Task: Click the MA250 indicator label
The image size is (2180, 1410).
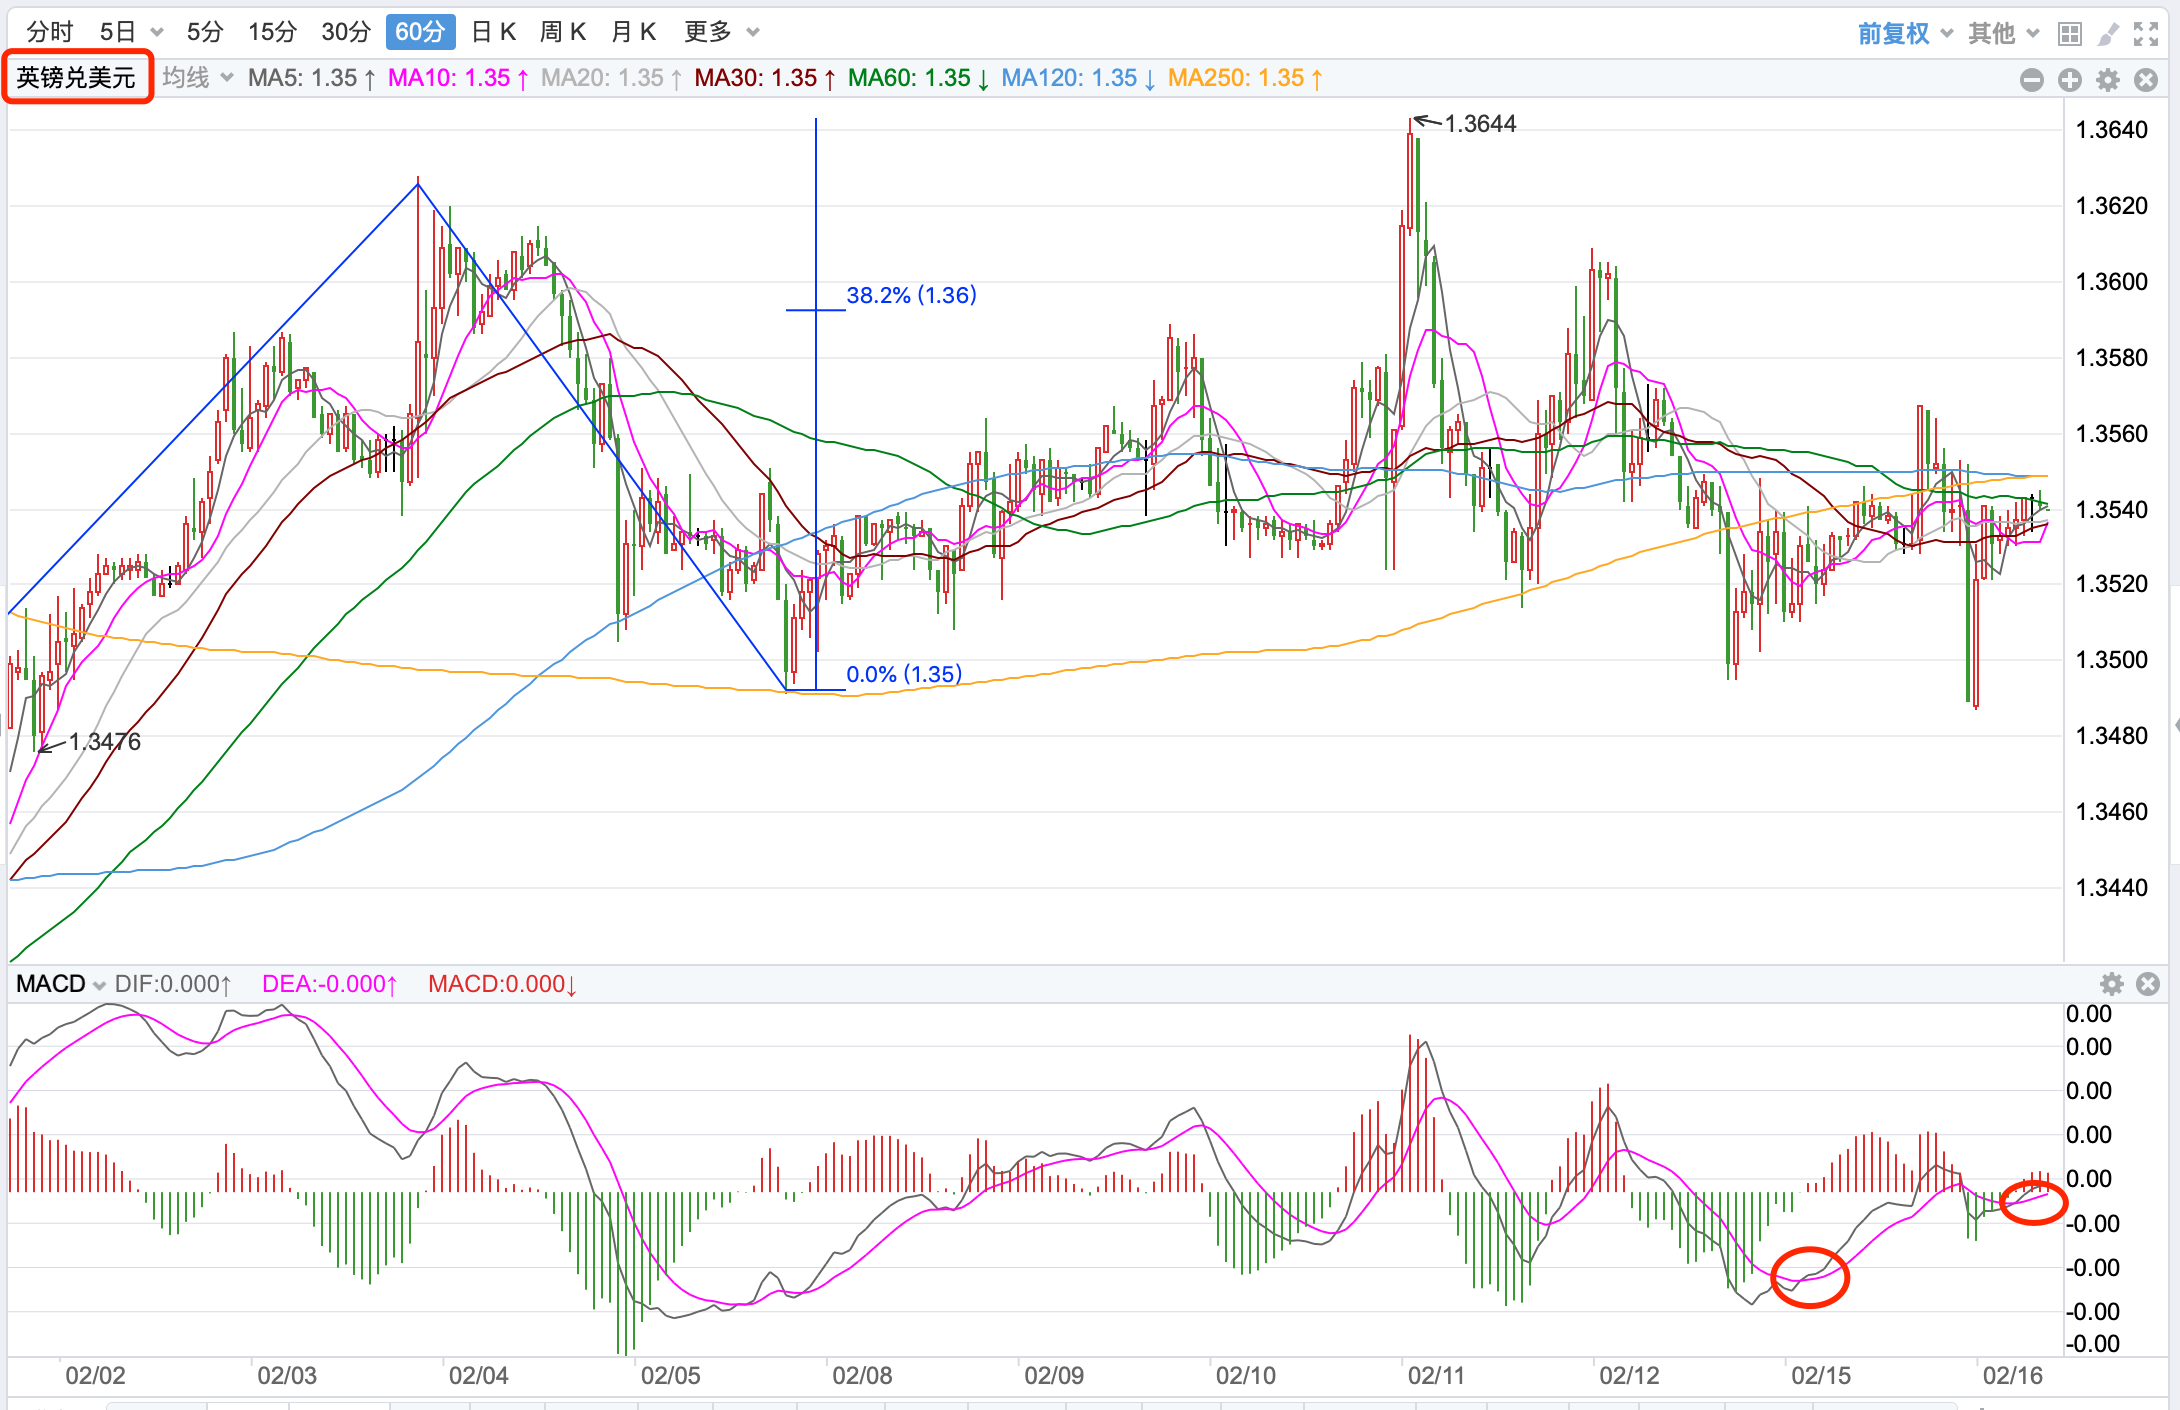Action: tap(1244, 78)
